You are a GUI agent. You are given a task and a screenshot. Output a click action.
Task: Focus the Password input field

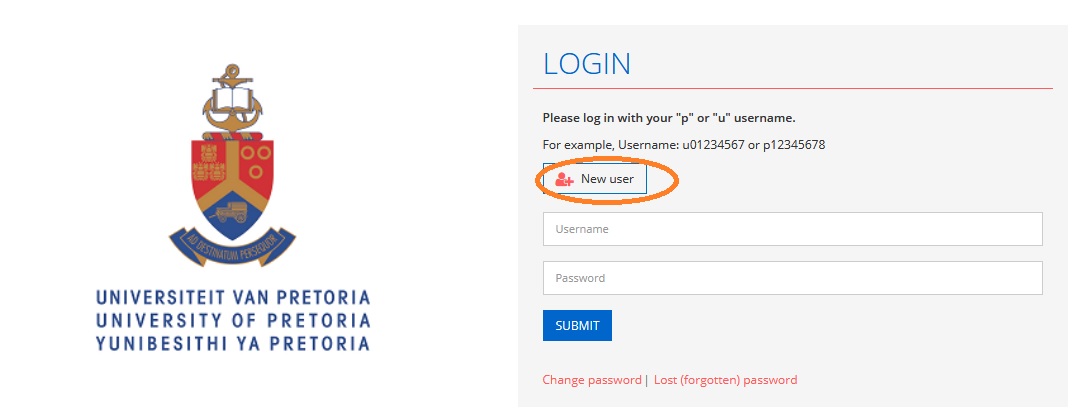792,278
